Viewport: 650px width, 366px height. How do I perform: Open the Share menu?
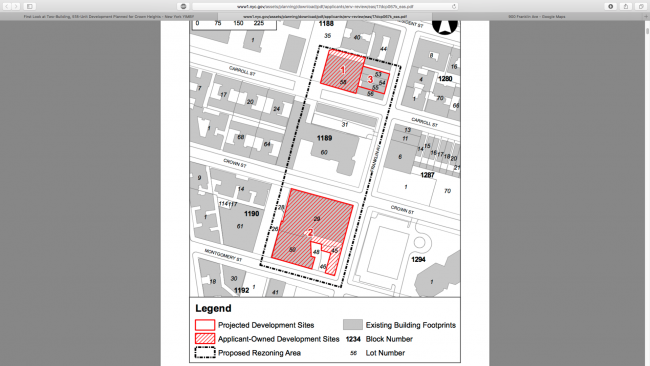click(x=626, y=6)
